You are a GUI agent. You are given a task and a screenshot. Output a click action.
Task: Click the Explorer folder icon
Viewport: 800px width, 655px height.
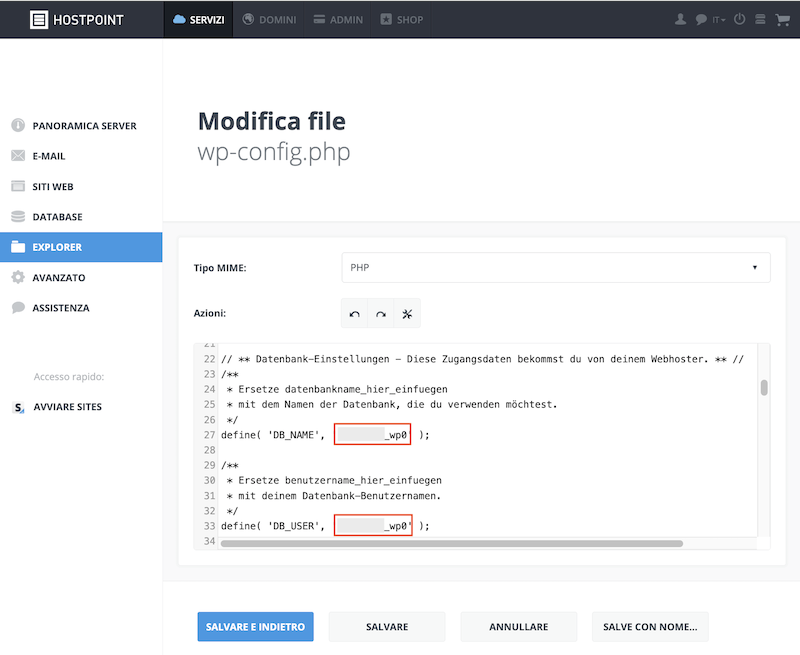[x=18, y=247]
